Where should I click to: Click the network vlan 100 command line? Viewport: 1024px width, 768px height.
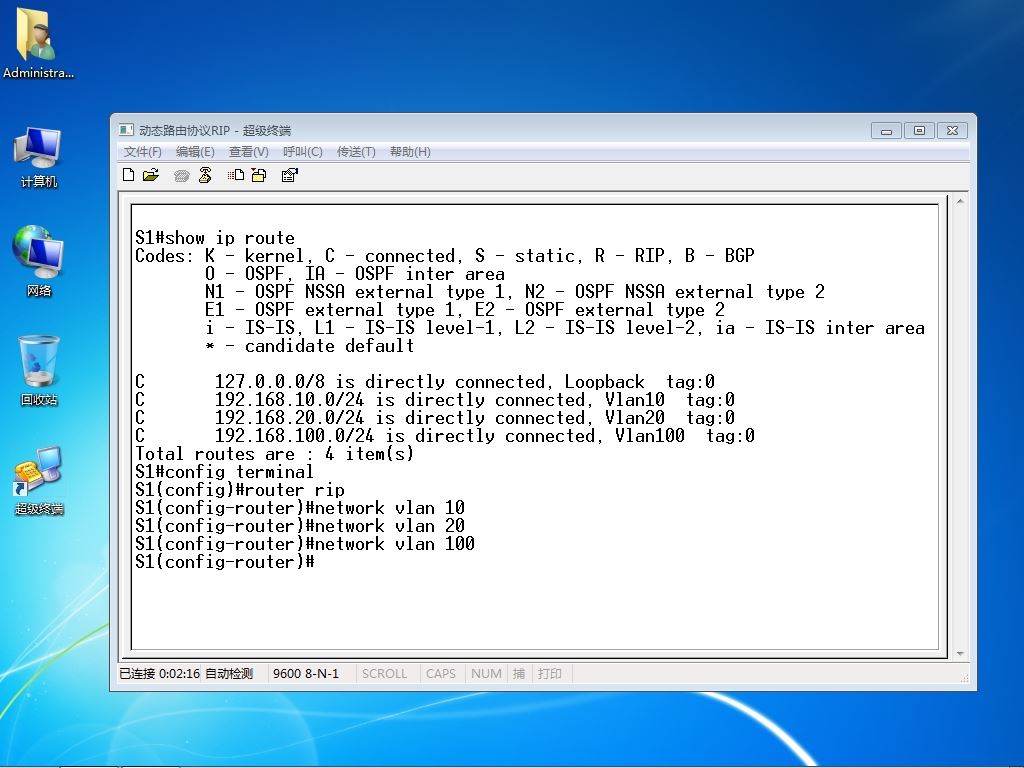305,544
